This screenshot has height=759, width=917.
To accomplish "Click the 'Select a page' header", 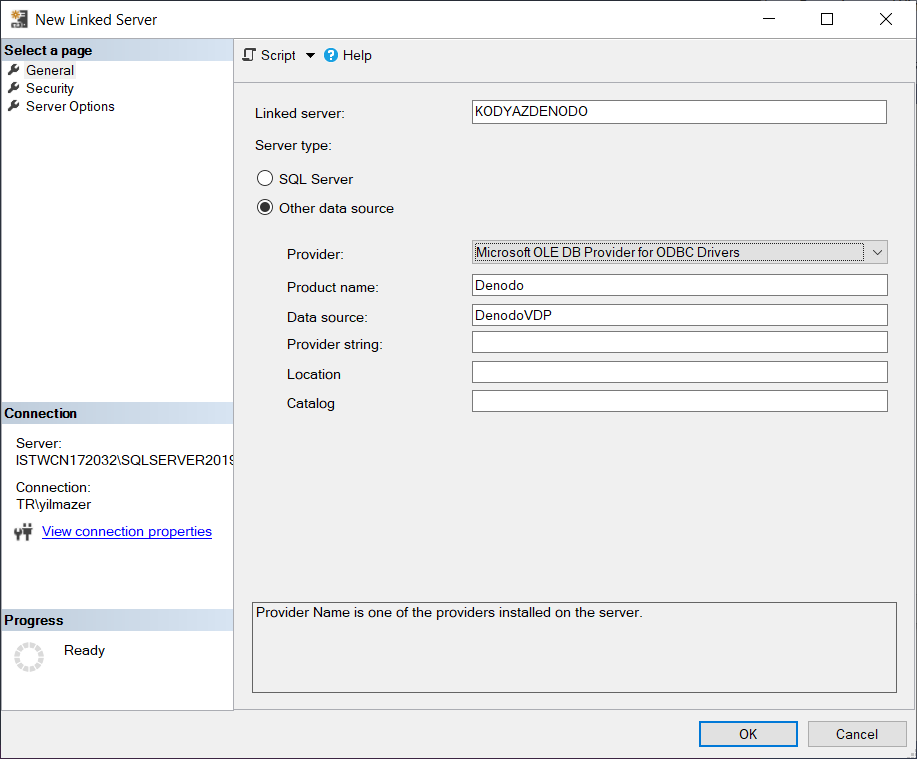I will (x=48, y=50).
